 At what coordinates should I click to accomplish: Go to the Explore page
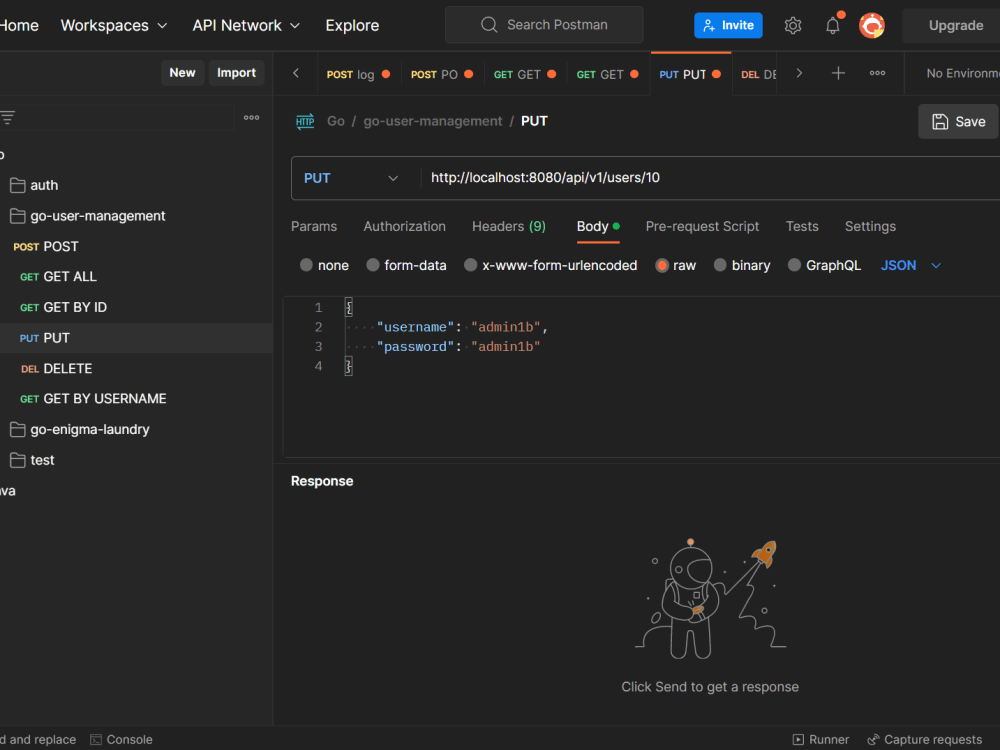click(x=352, y=26)
